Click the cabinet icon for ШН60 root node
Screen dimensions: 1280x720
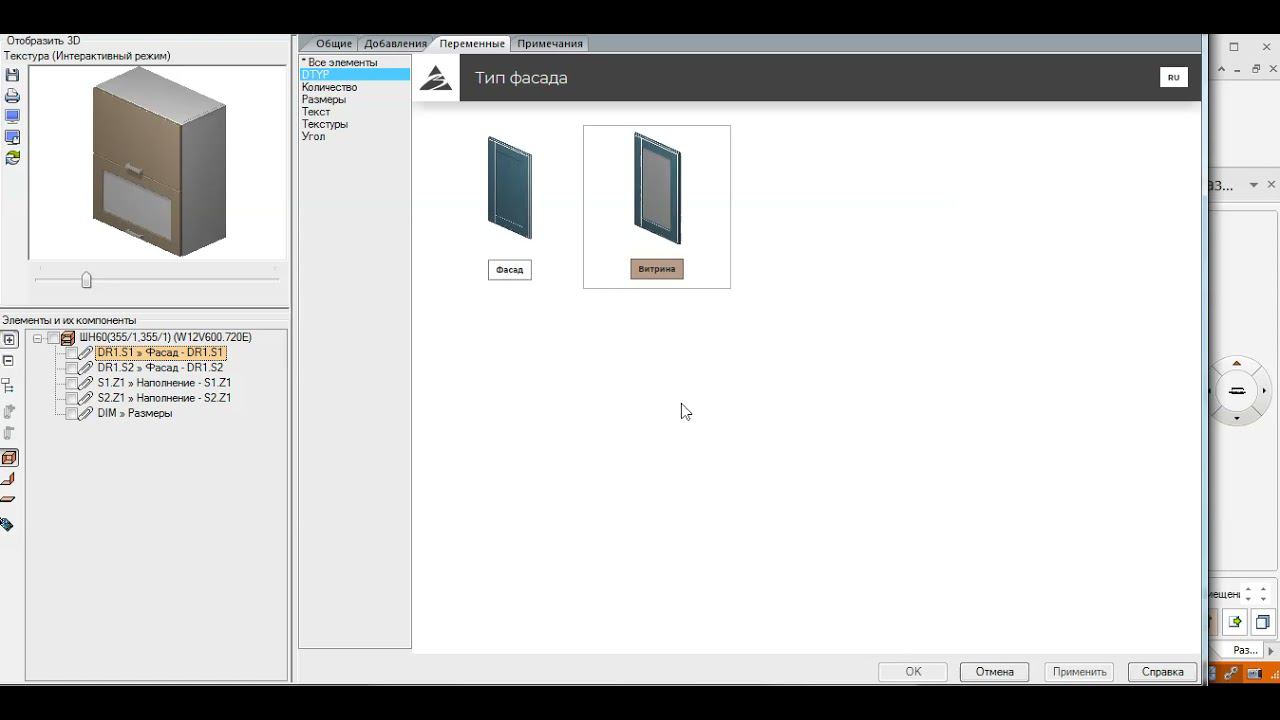pyautogui.click(x=68, y=338)
